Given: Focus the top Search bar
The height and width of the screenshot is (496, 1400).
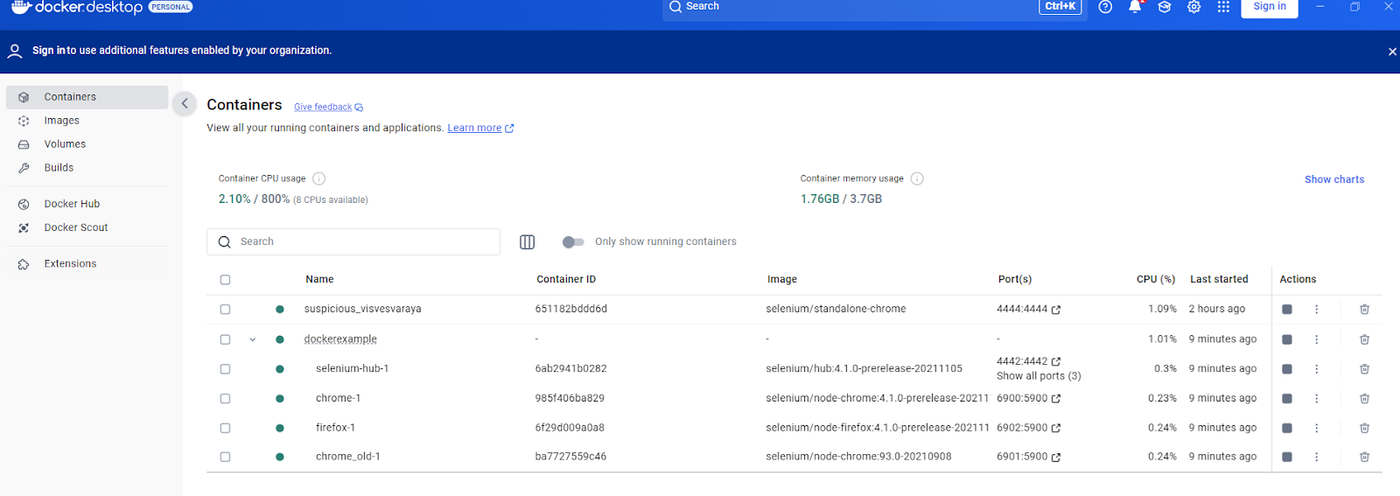Looking at the screenshot, I should [874, 8].
